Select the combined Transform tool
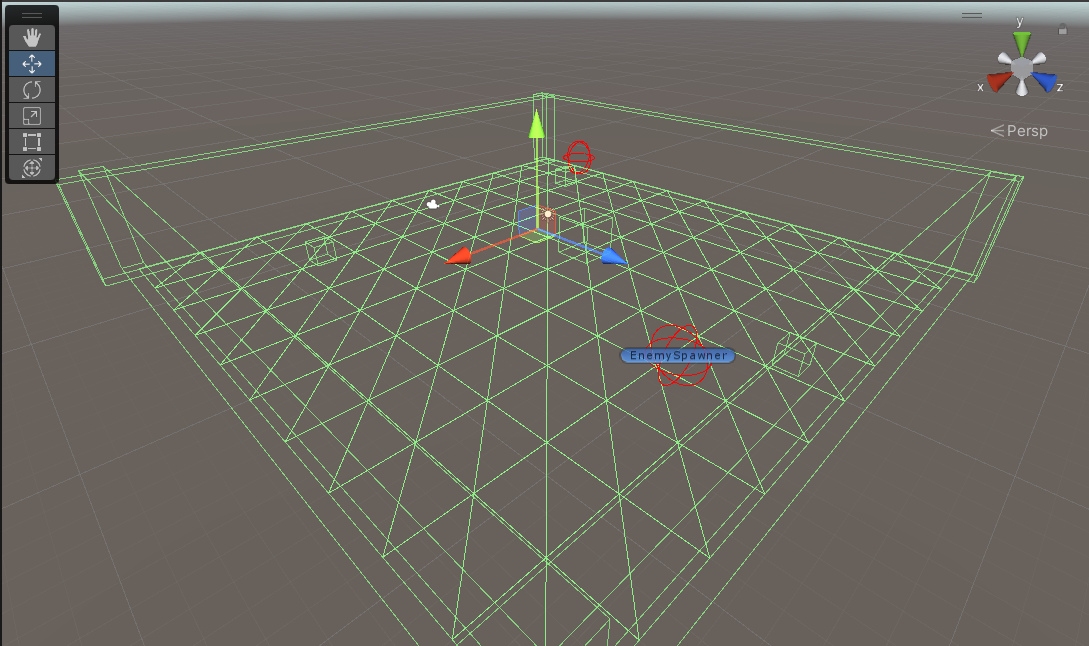This screenshot has width=1089, height=646. point(32,167)
